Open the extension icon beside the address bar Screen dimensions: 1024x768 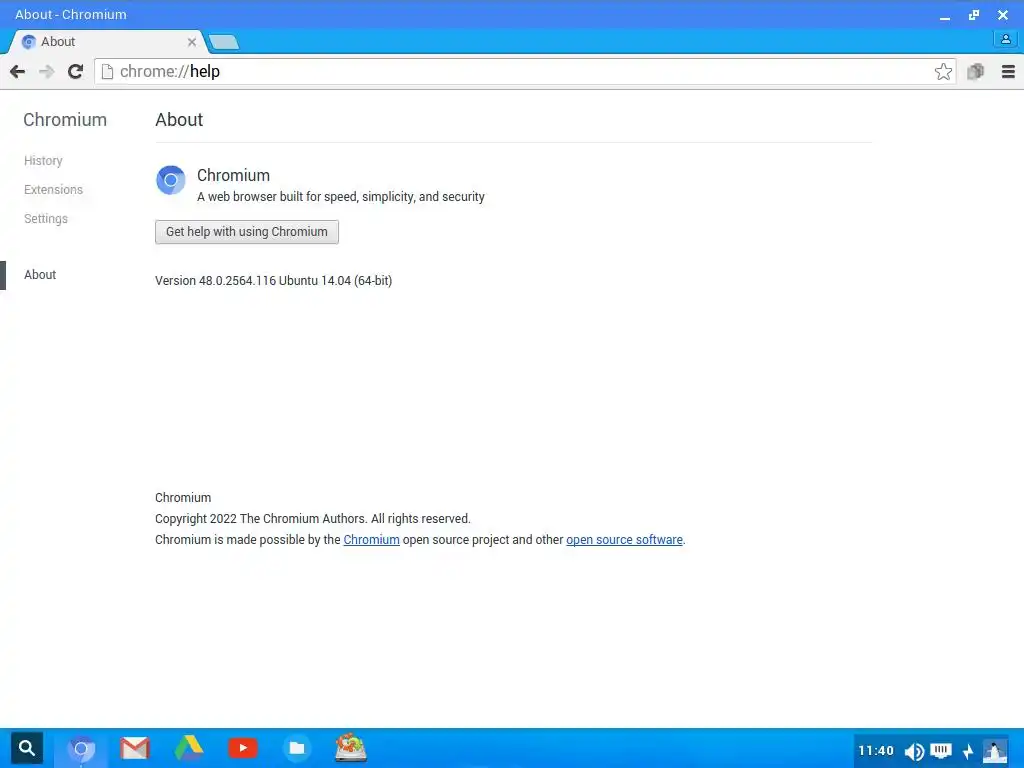click(x=976, y=71)
